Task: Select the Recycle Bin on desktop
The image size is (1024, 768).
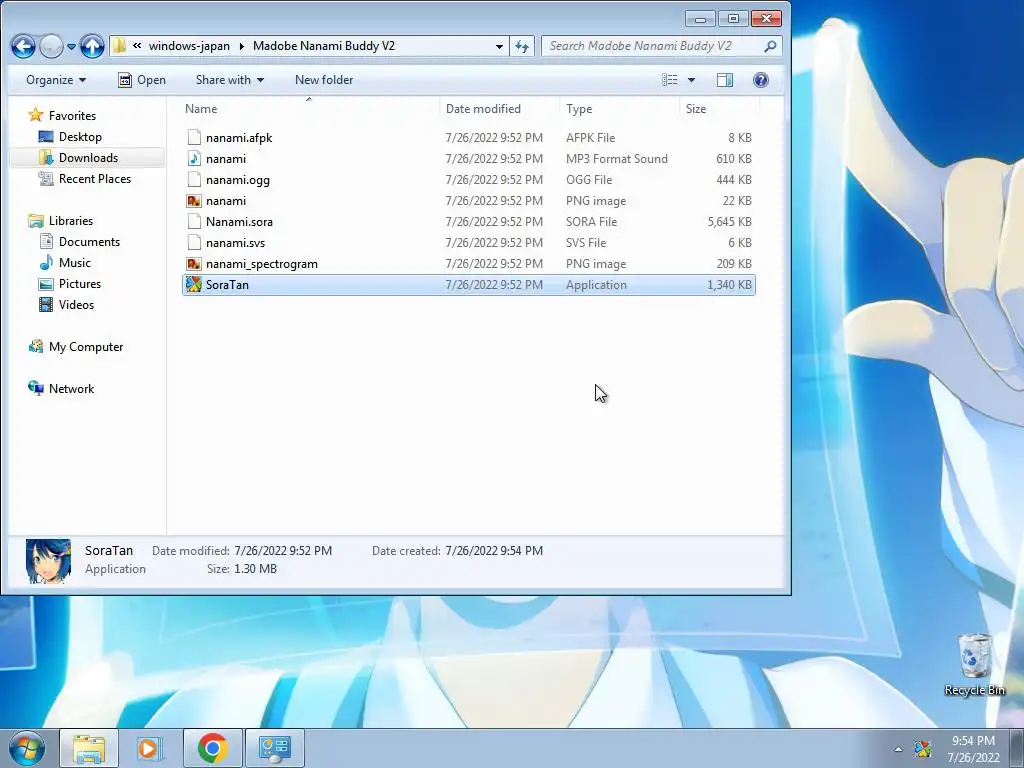Action: 974,665
